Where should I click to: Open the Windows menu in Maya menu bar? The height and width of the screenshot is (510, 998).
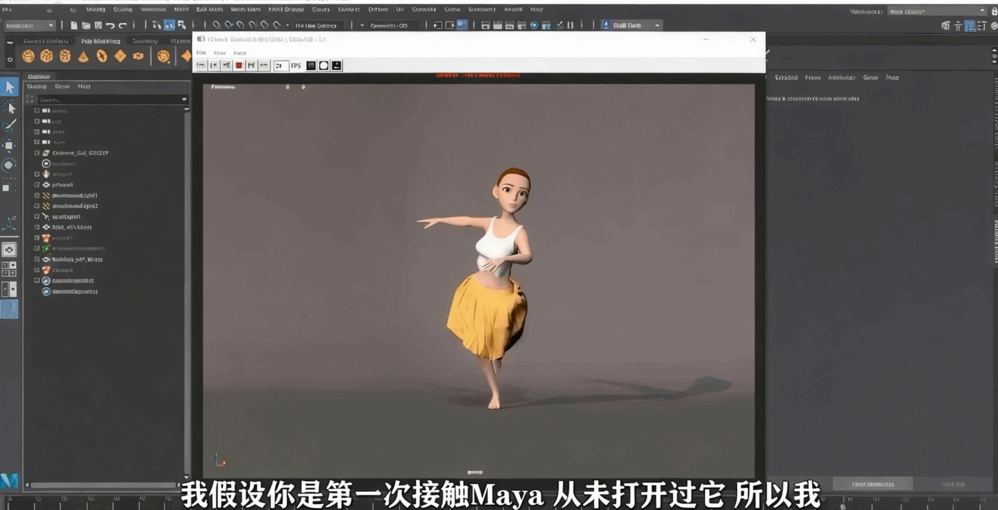(x=153, y=10)
